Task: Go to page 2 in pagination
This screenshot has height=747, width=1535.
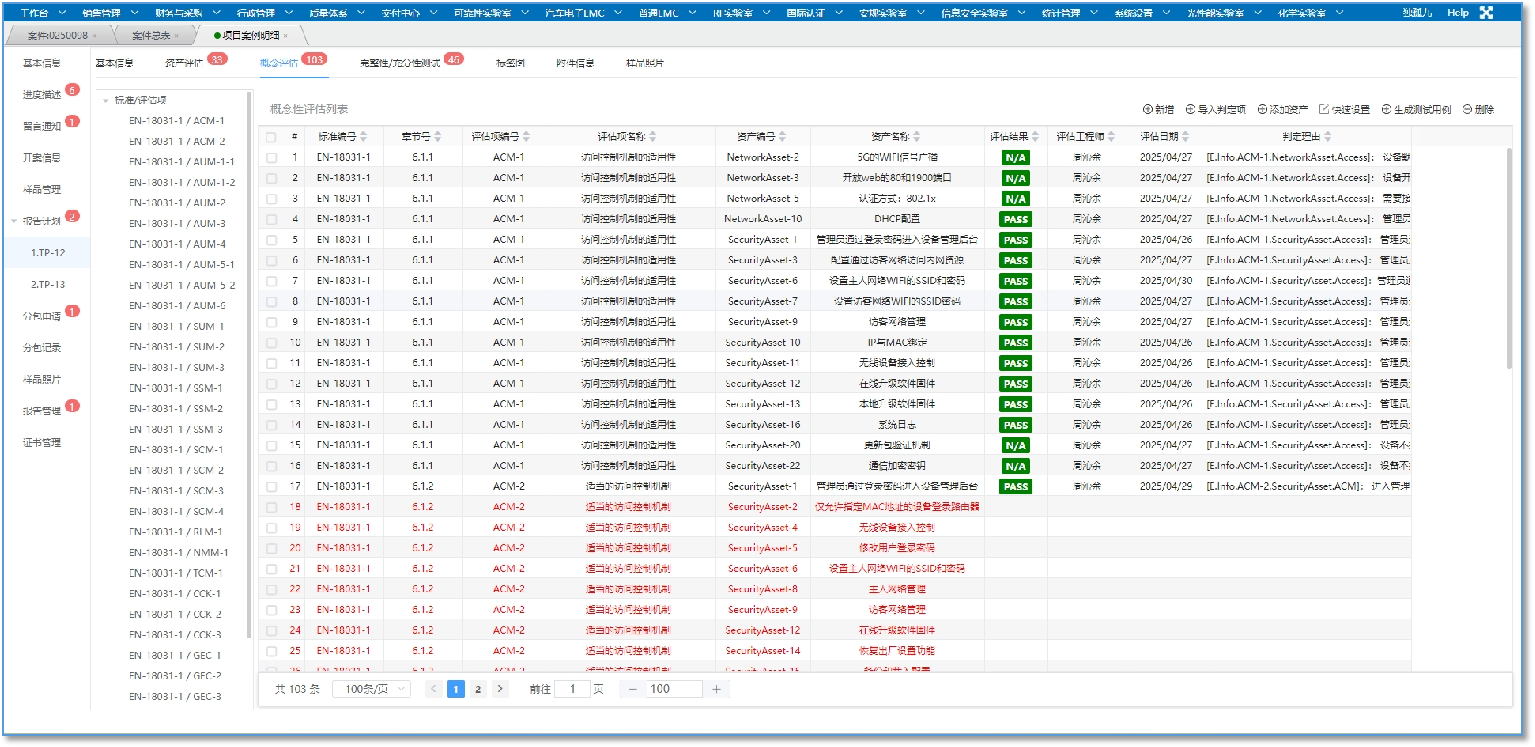Action: pyautogui.click(x=478, y=689)
